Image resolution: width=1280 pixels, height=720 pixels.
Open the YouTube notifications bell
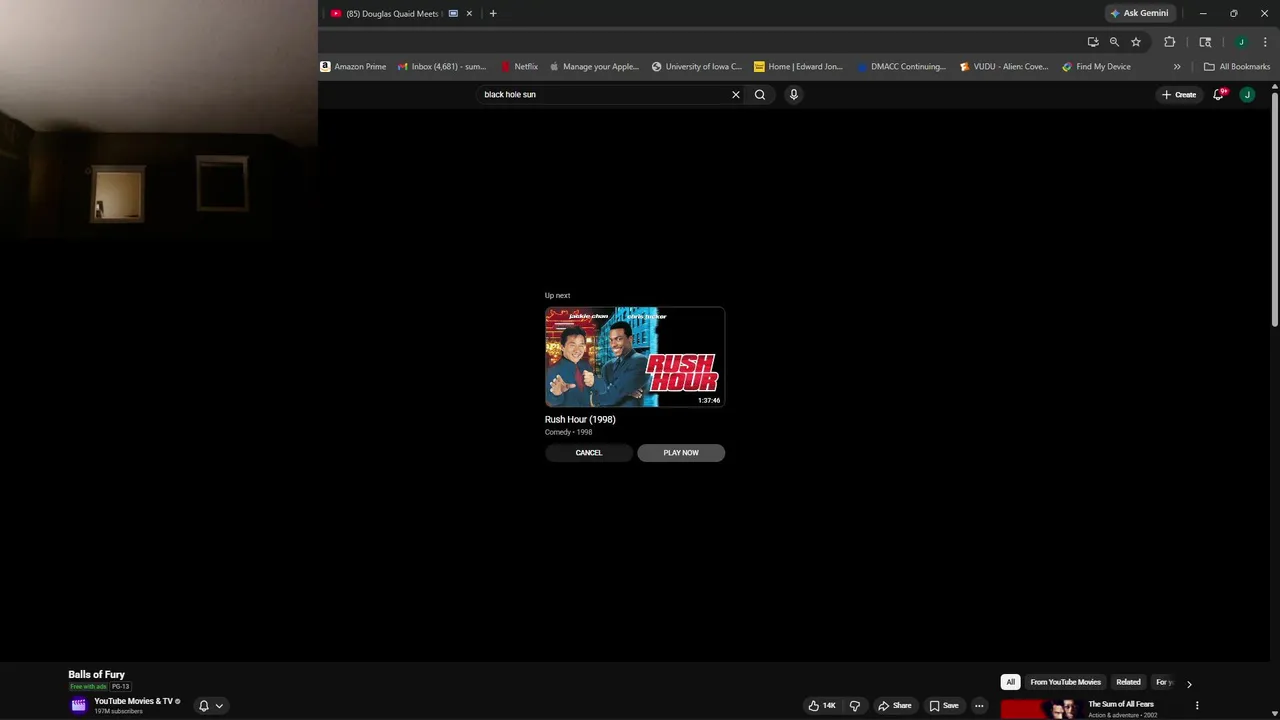(x=1219, y=94)
